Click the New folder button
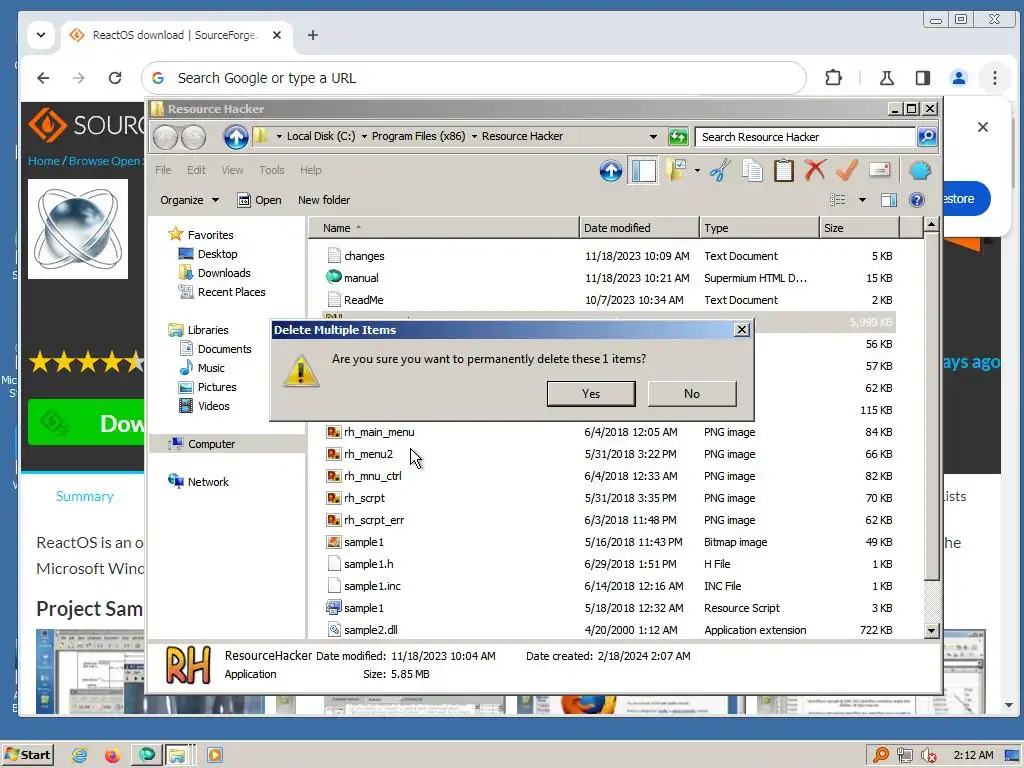 324,200
